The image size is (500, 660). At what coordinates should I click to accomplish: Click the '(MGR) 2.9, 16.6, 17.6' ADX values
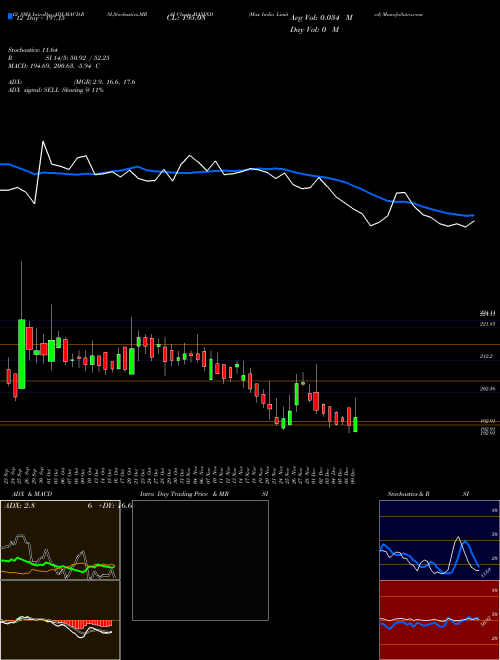[x=104, y=82]
